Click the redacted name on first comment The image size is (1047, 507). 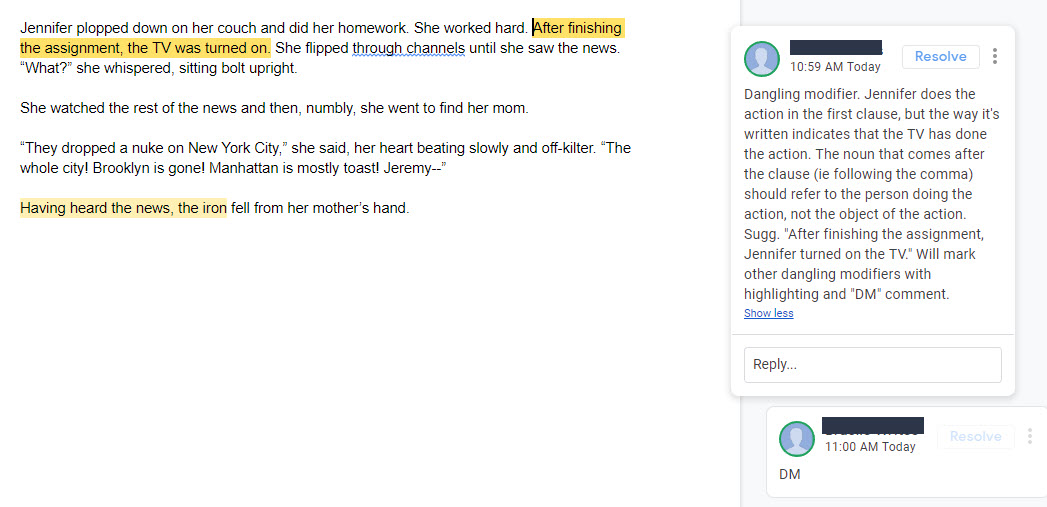click(x=836, y=47)
